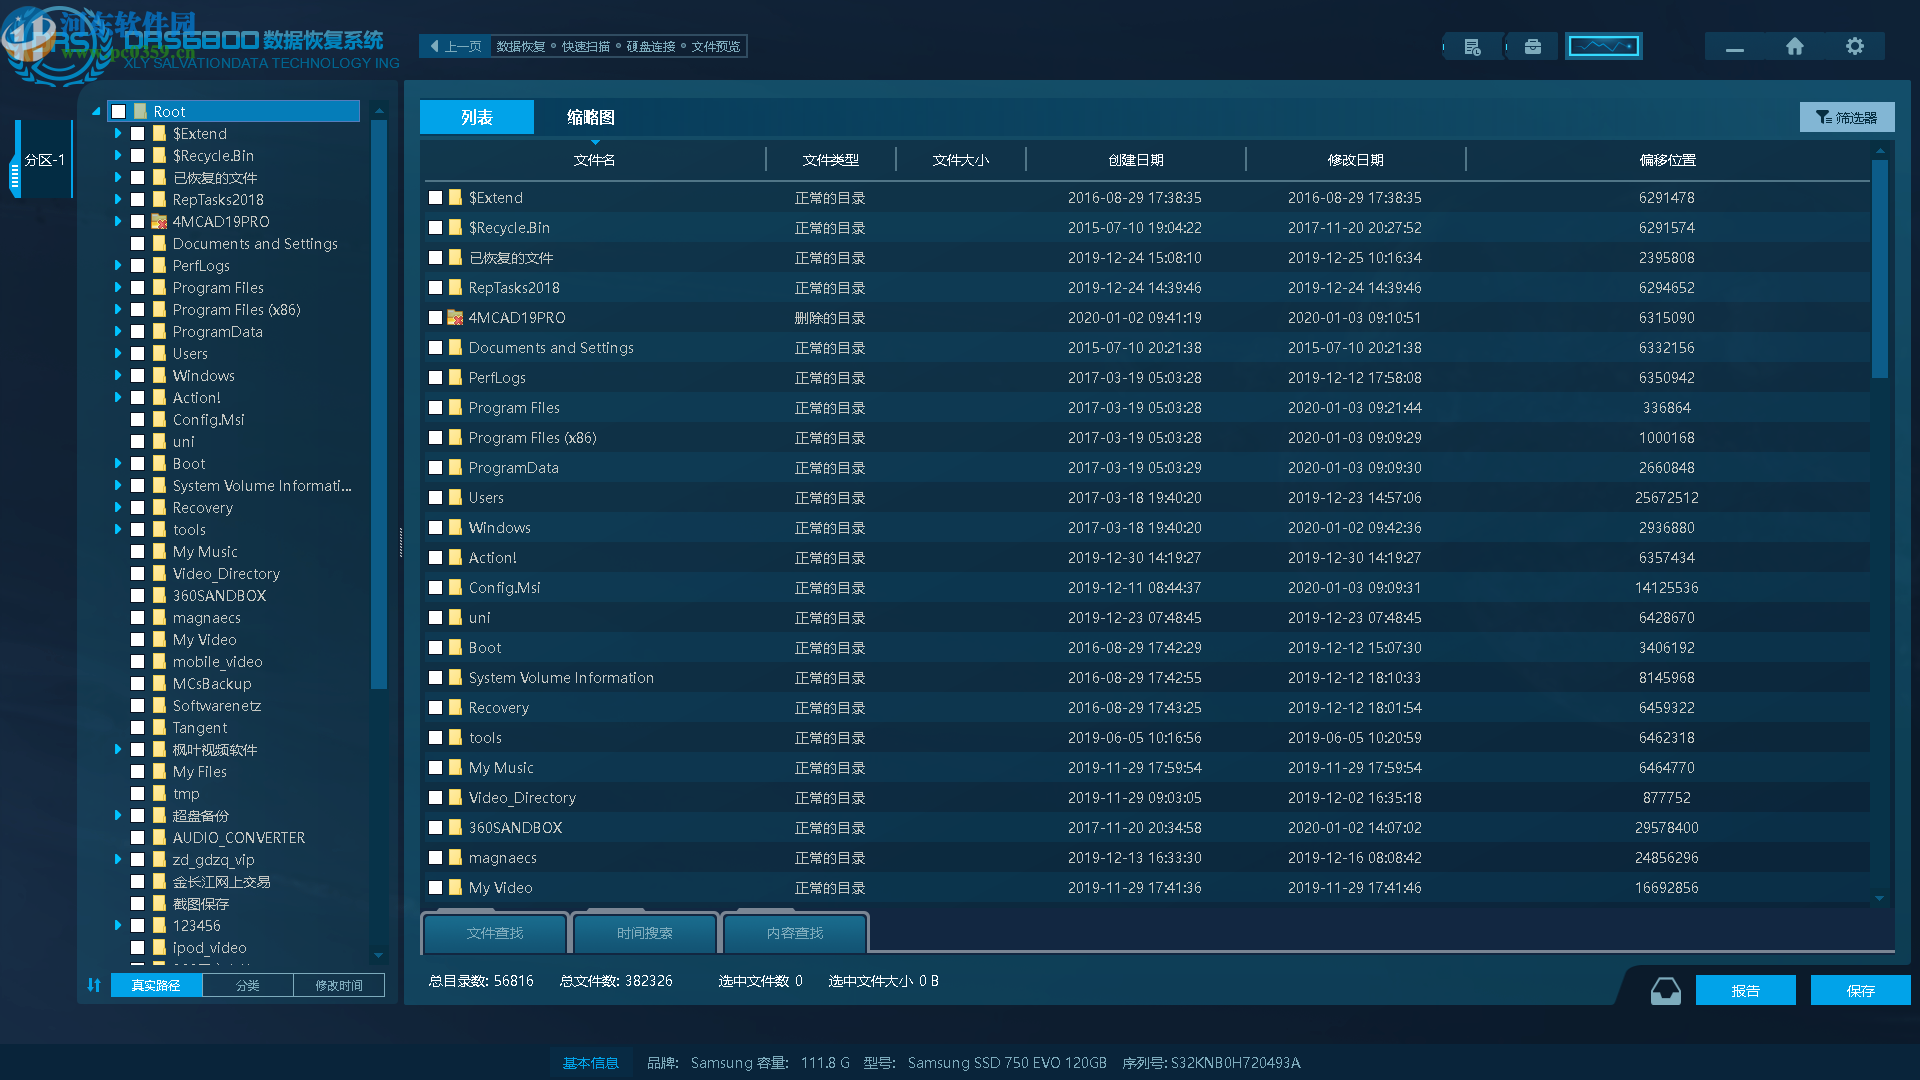
Task: Click the file list vertical scrollbar
Action: [x=1880, y=270]
